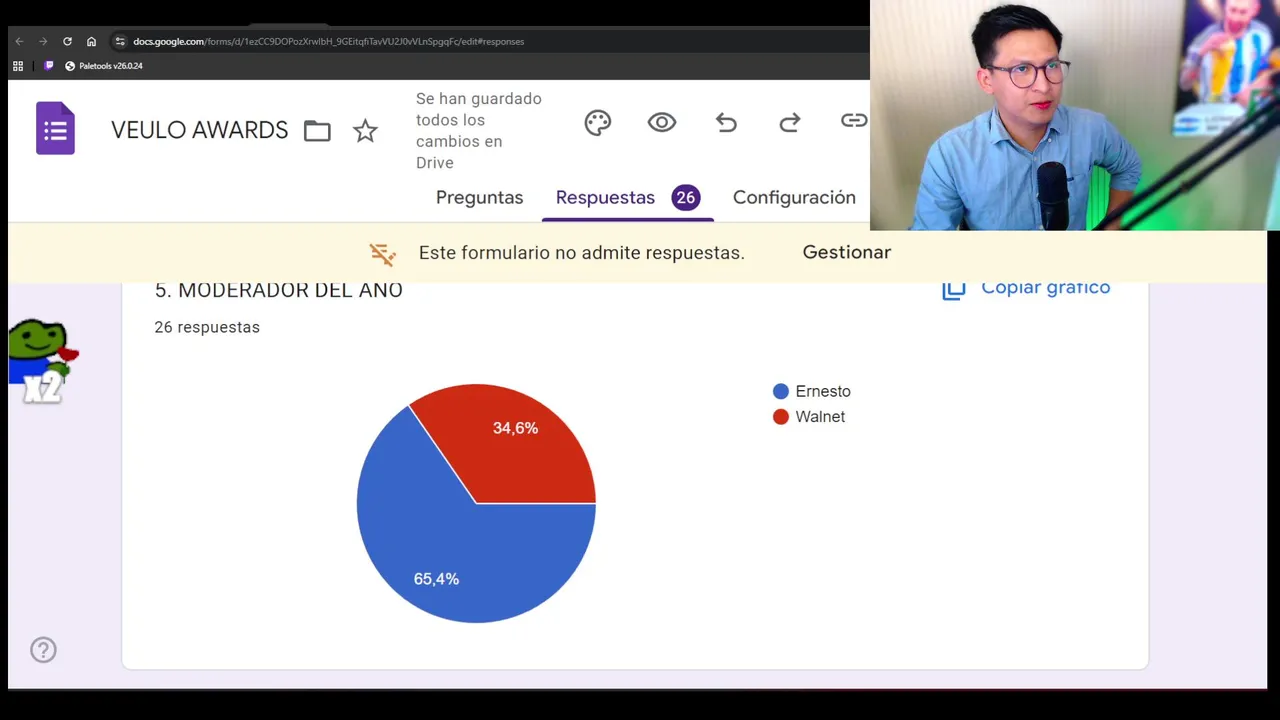Reload the page
Image resolution: width=1280 pixels, height=720 pixels.
[67, 41]
